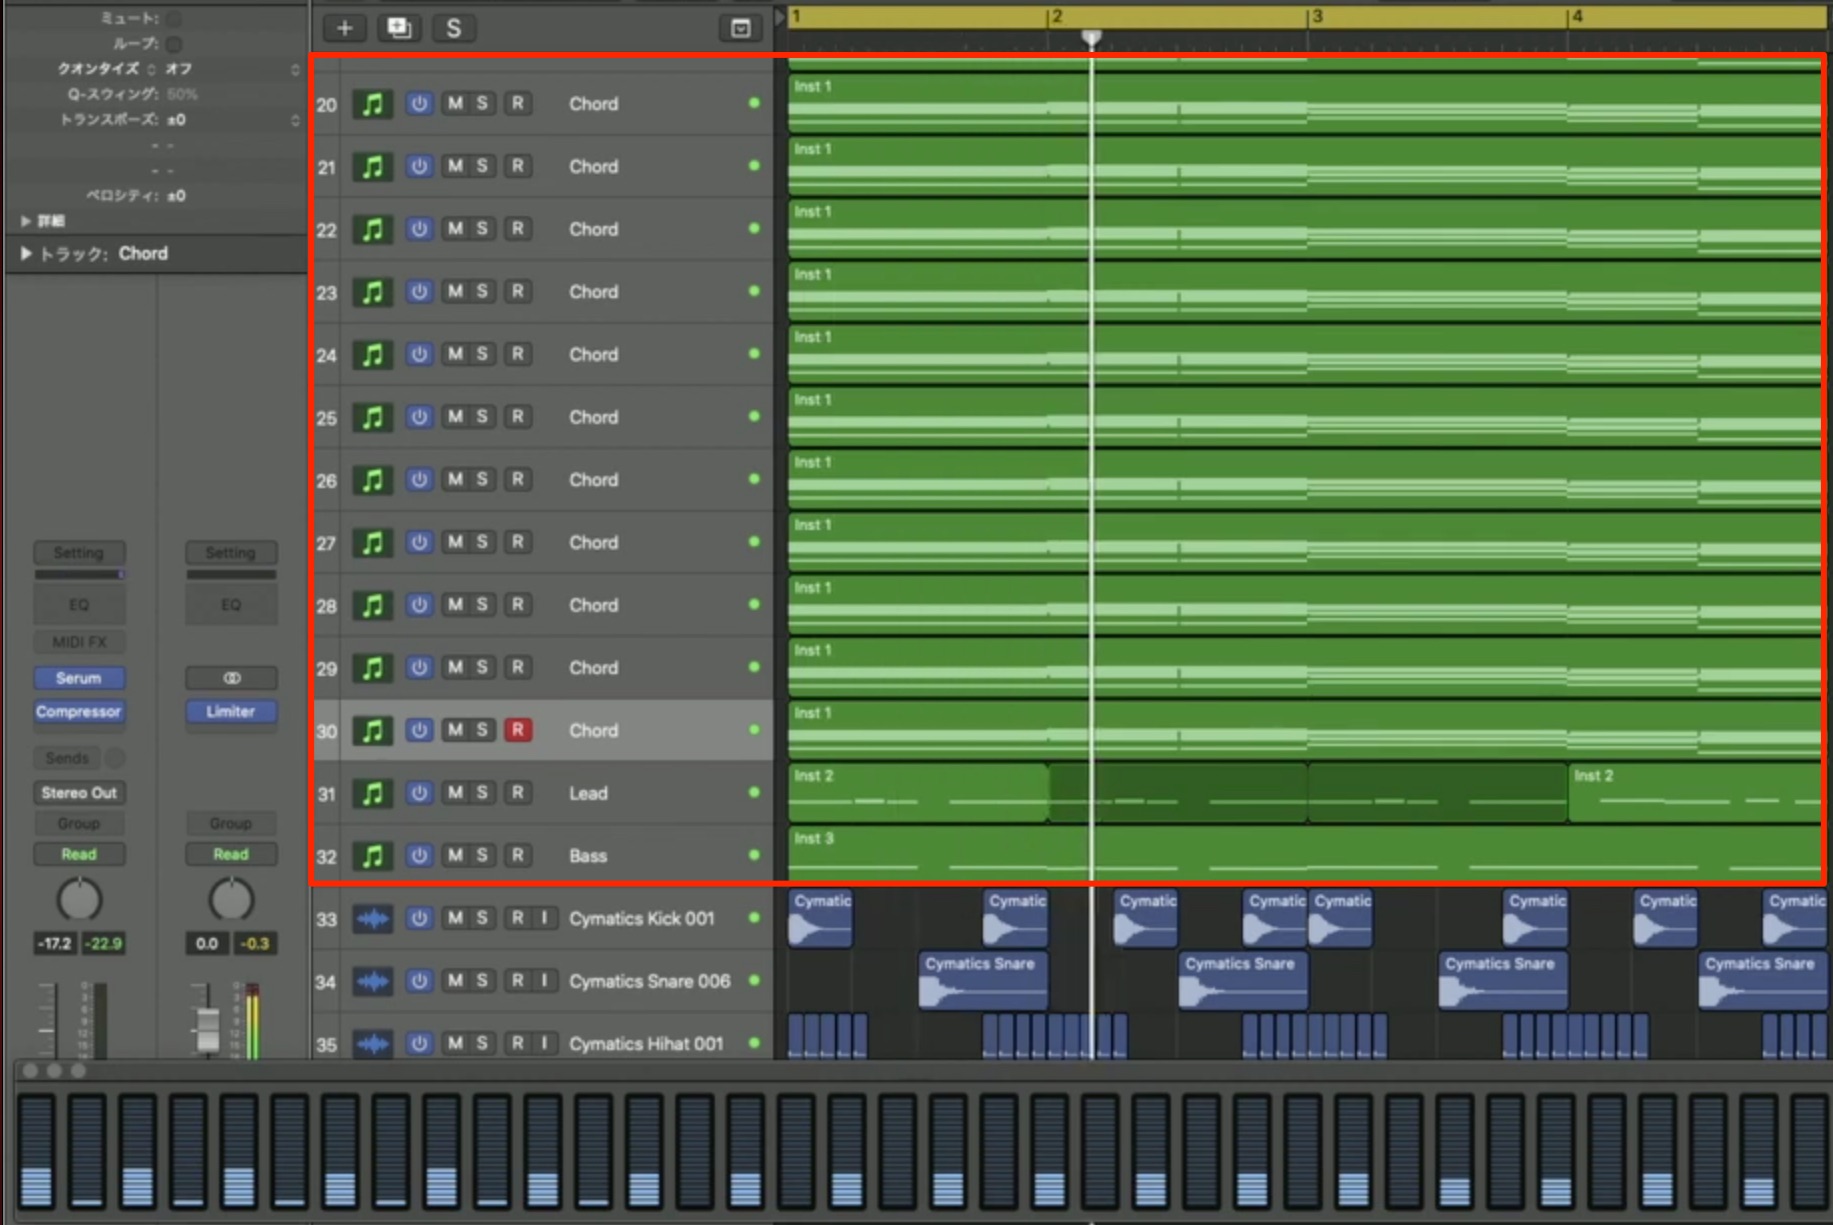
Task: Click audio waveform icon on Cymatics Hihat 001
Action: (x=372, y=1043)
